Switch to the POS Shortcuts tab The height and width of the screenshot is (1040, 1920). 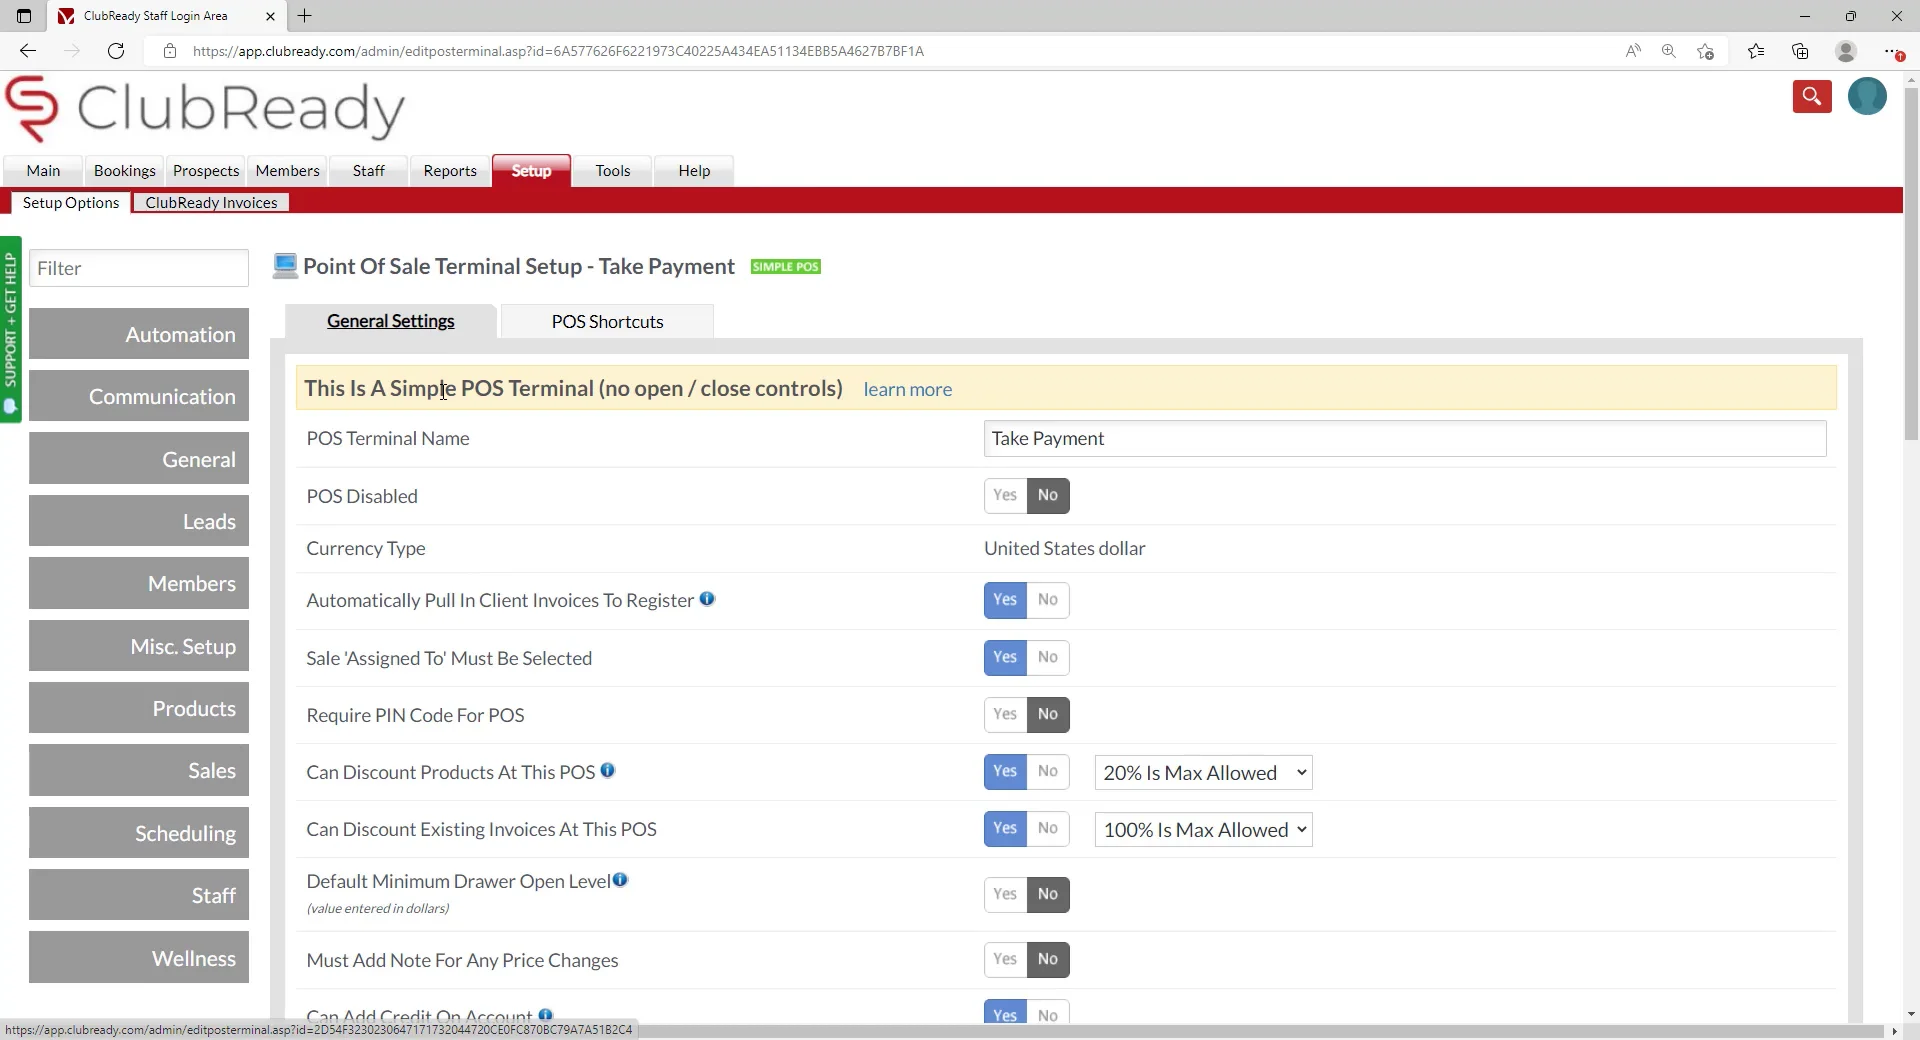tap(607, 321)
